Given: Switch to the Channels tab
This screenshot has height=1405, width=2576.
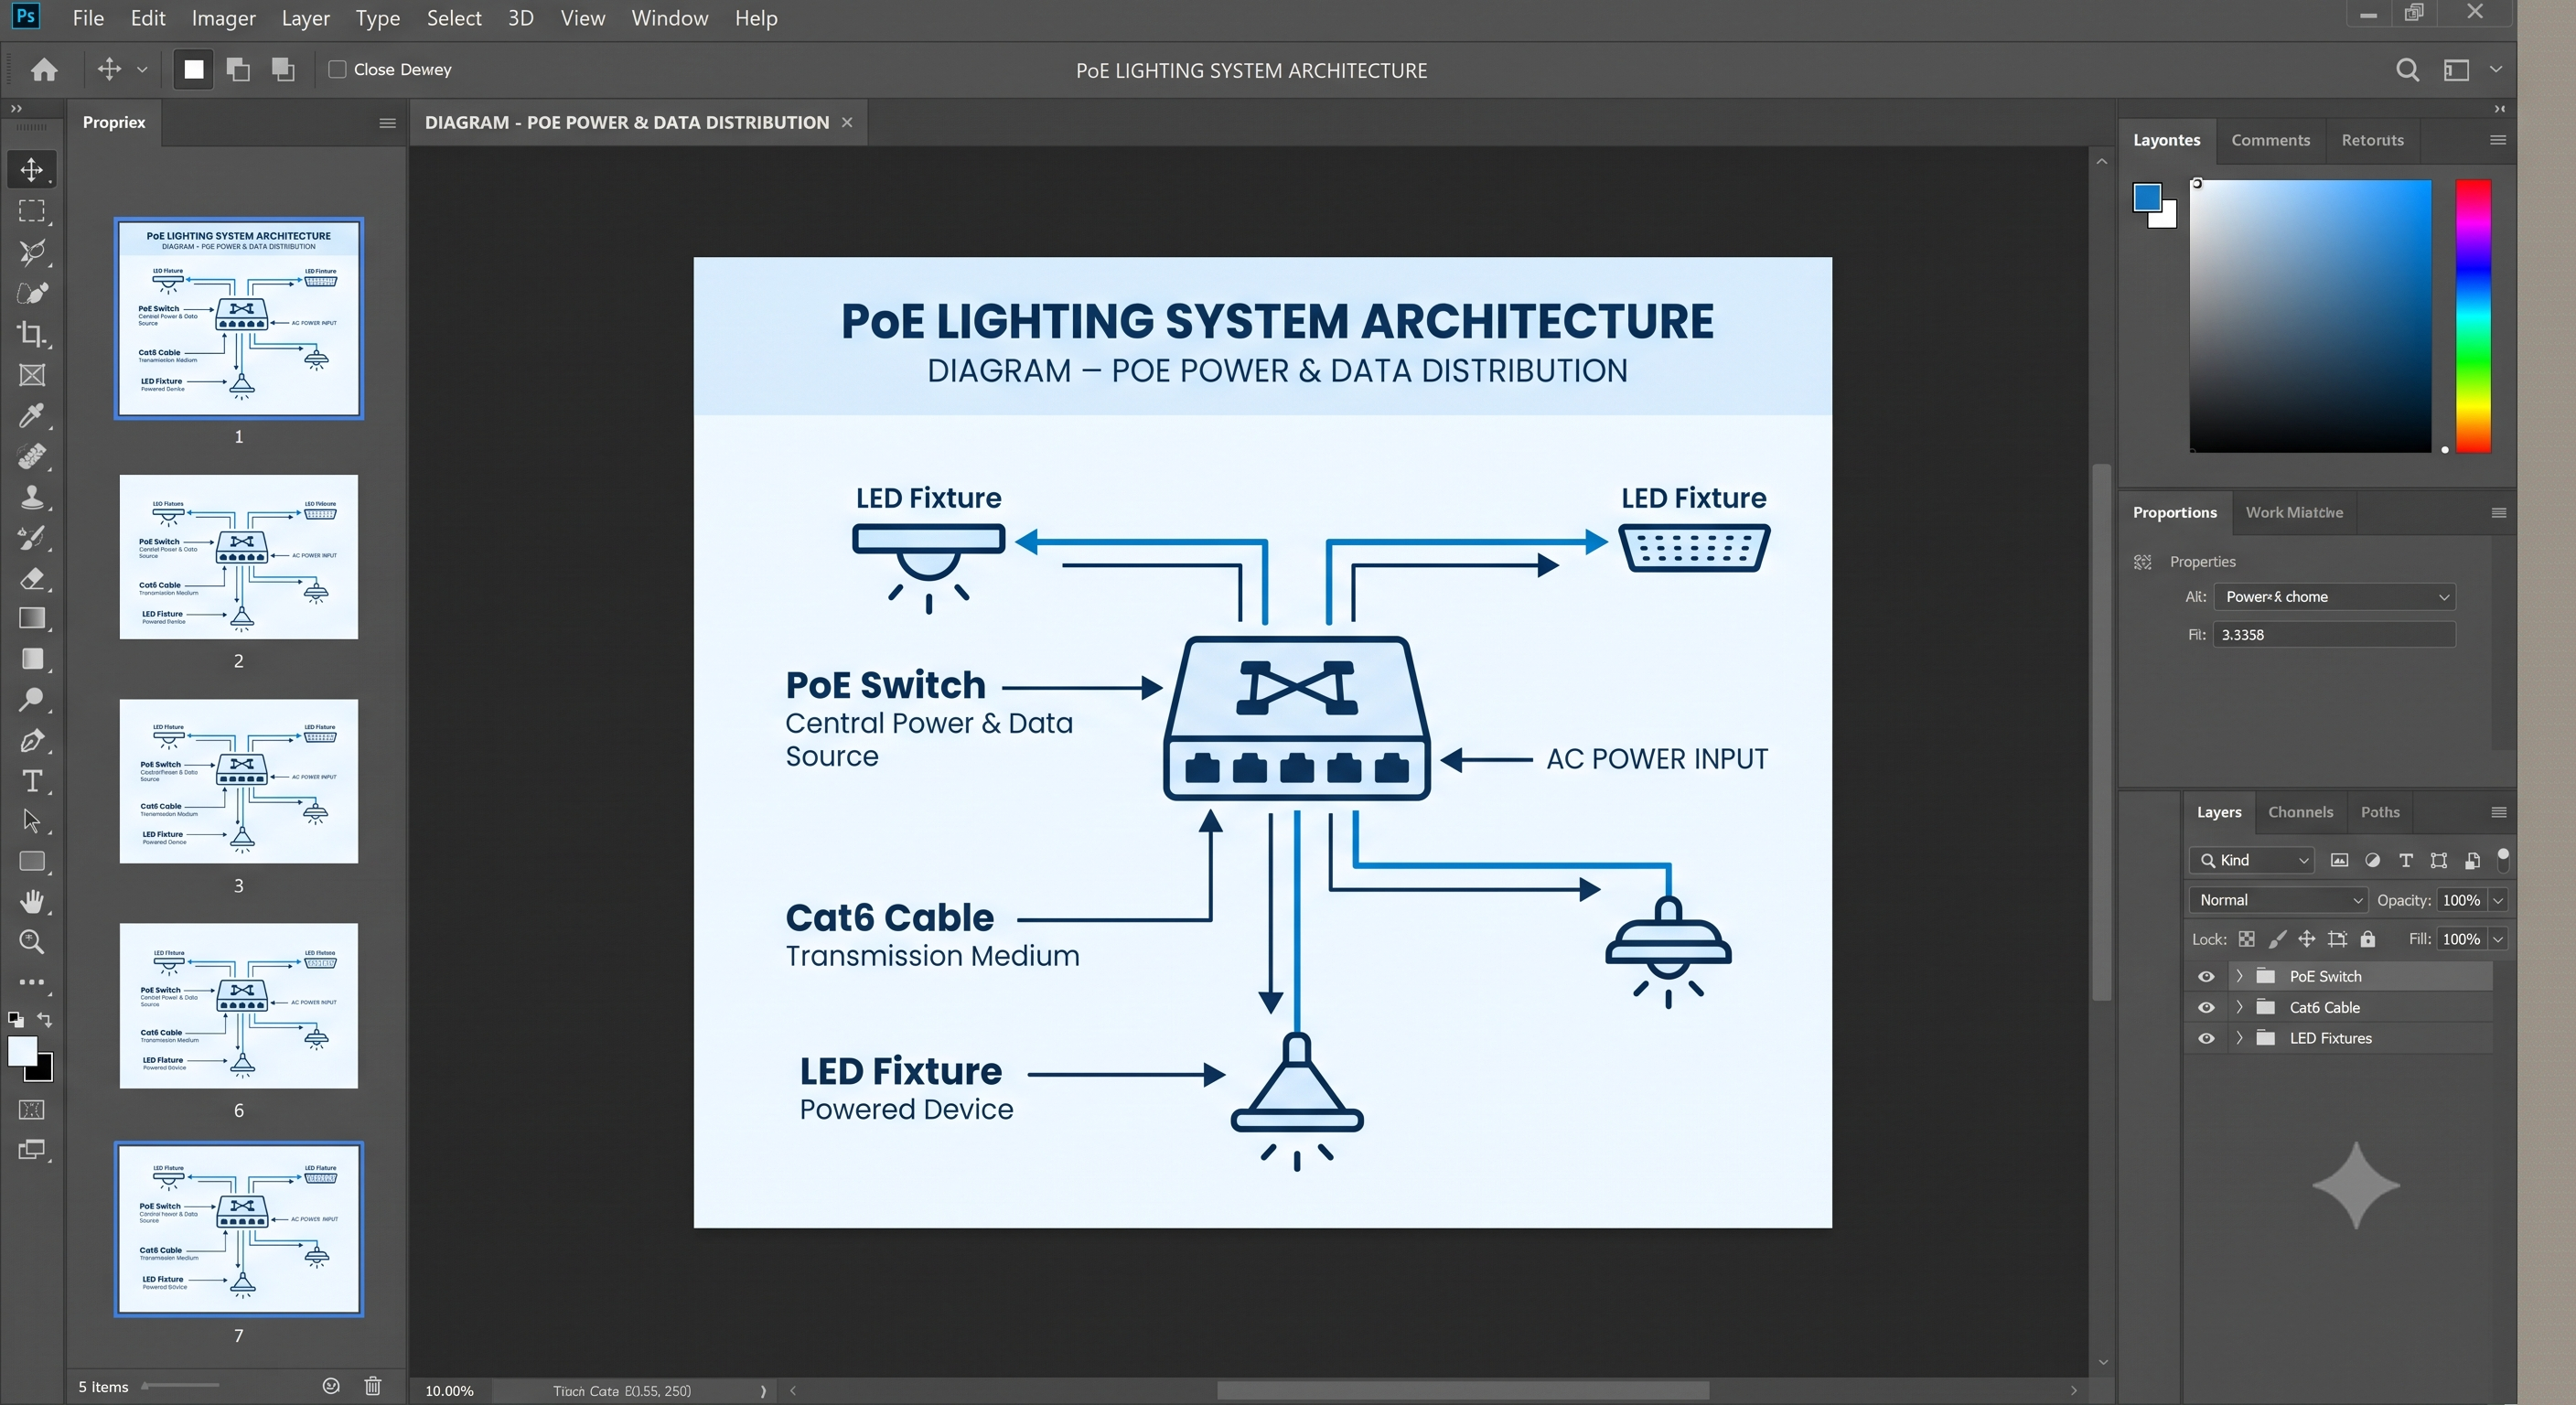Looking at the screenshot, I should [2300, 812].
